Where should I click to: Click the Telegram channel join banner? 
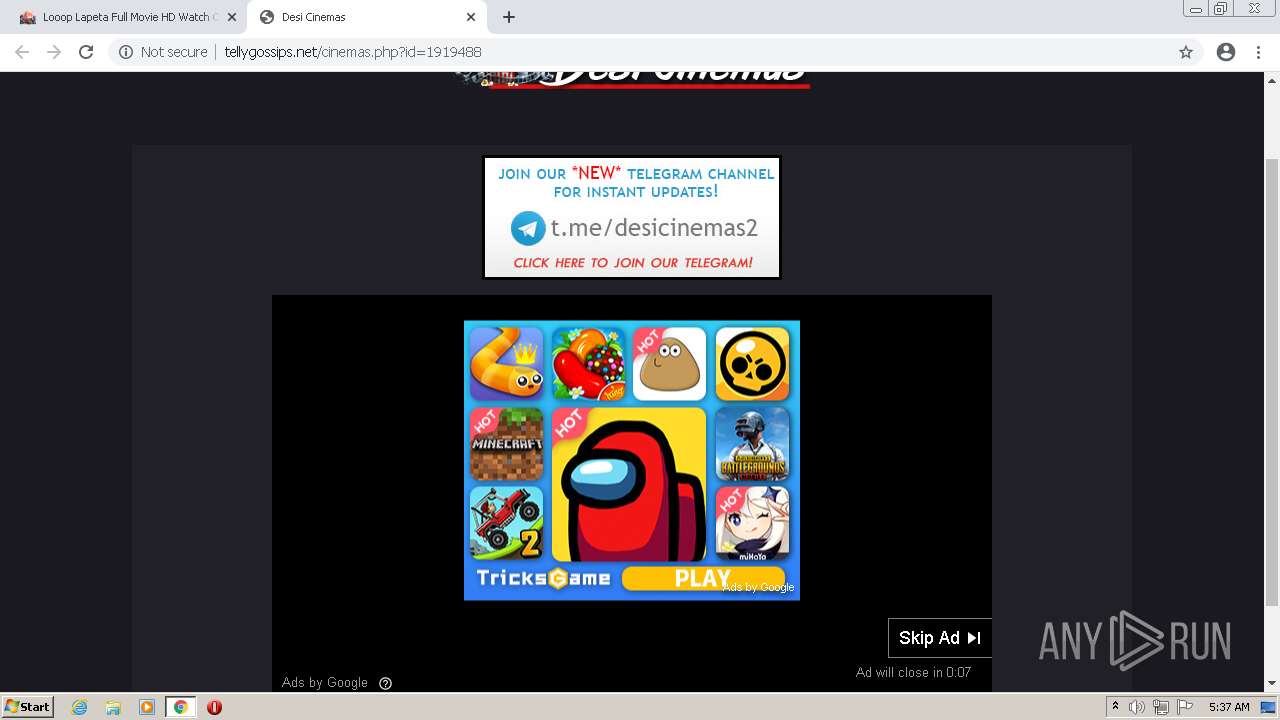(x=632, y=217)
